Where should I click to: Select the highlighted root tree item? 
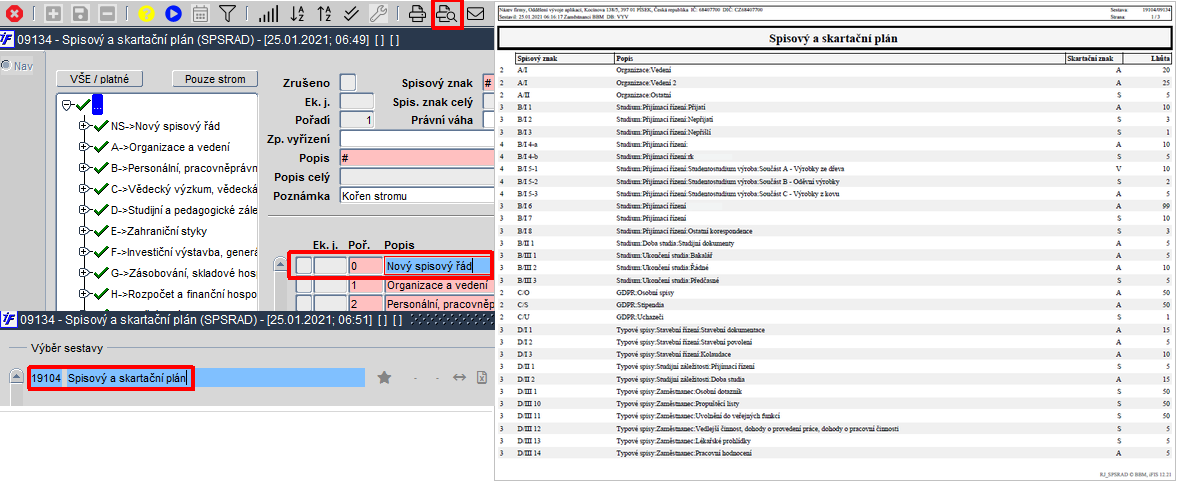(97, 105)
